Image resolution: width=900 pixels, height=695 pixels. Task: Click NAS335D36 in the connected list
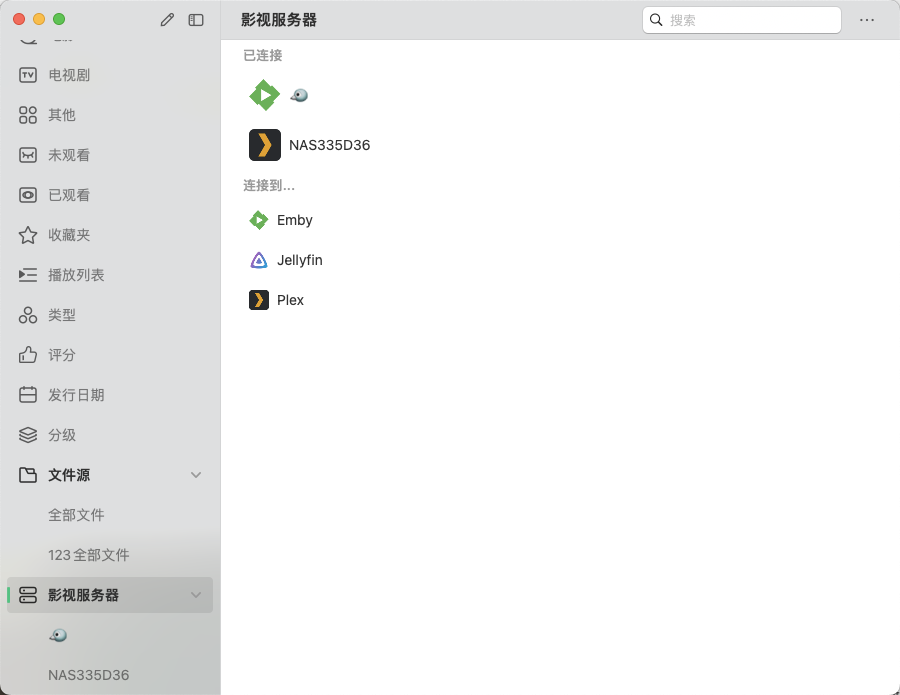click(329, 145)
